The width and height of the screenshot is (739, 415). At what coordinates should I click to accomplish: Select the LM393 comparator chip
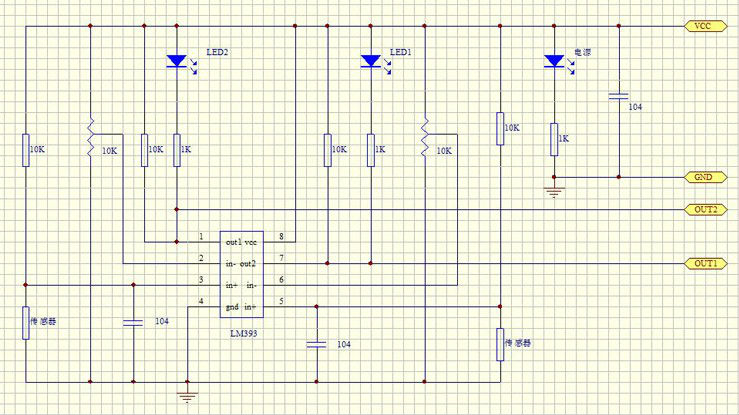pyautogui.click(x=239, y=272)
